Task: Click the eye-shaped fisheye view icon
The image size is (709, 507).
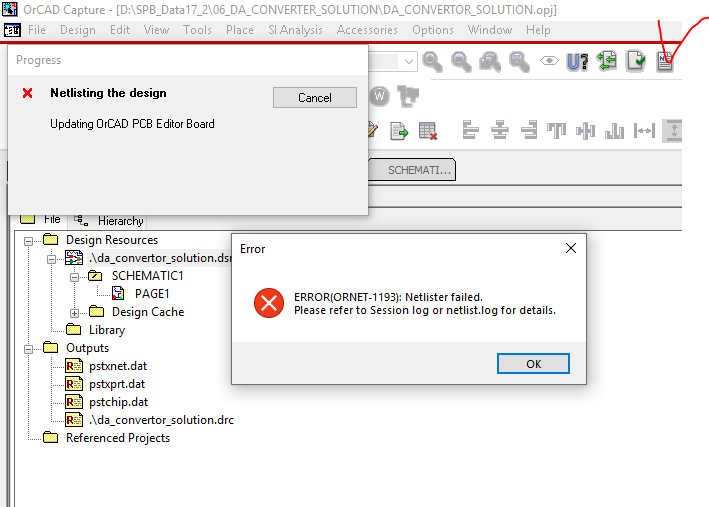Action: 549,61
